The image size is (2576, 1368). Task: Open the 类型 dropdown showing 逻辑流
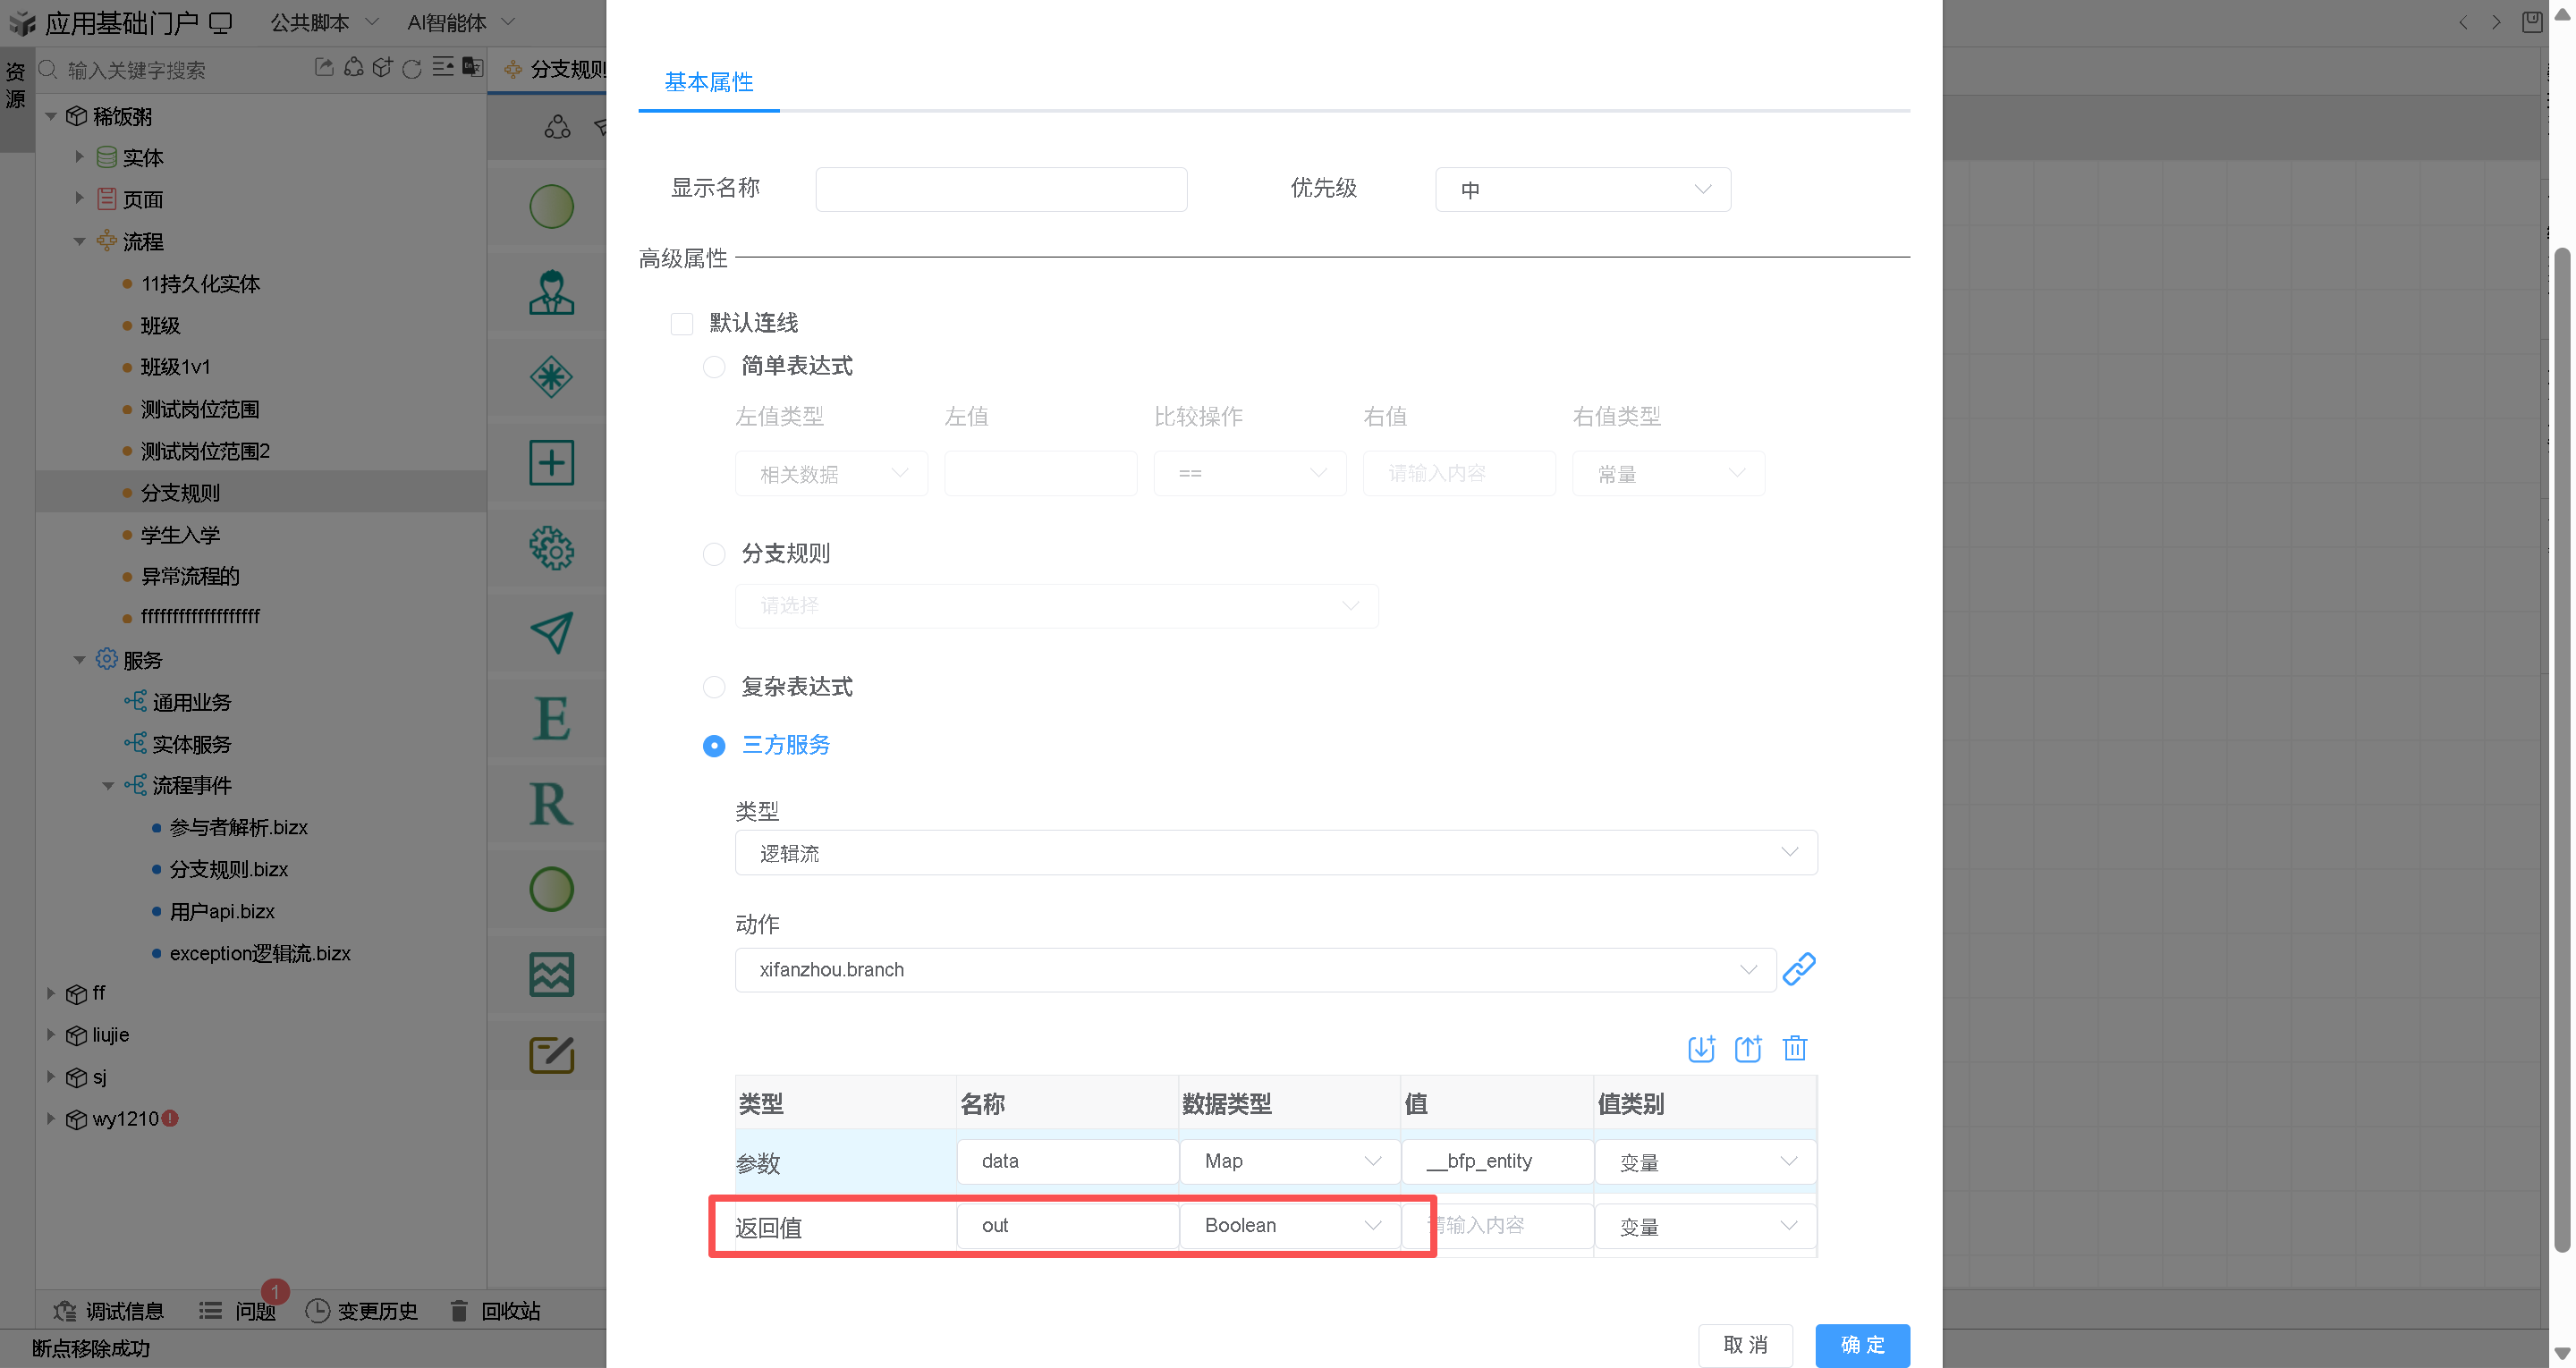[x=1275, y=853]
